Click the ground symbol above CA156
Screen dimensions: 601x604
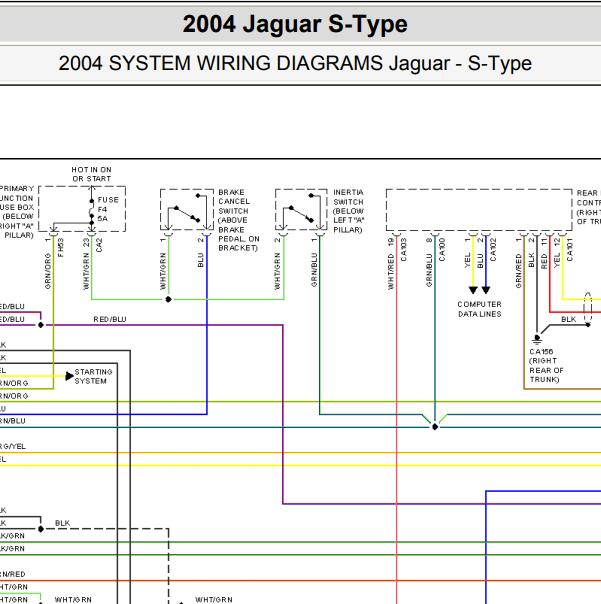point(537,339)
